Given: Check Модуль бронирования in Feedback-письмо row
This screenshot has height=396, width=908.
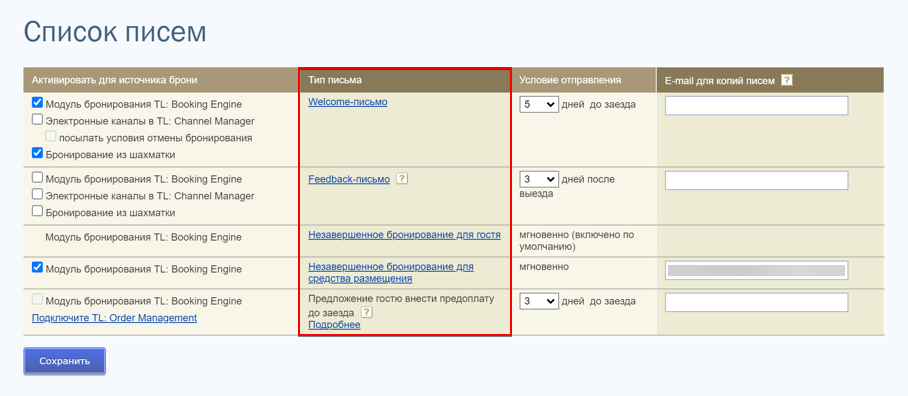Looking at the screenshot, I should 38,178.
